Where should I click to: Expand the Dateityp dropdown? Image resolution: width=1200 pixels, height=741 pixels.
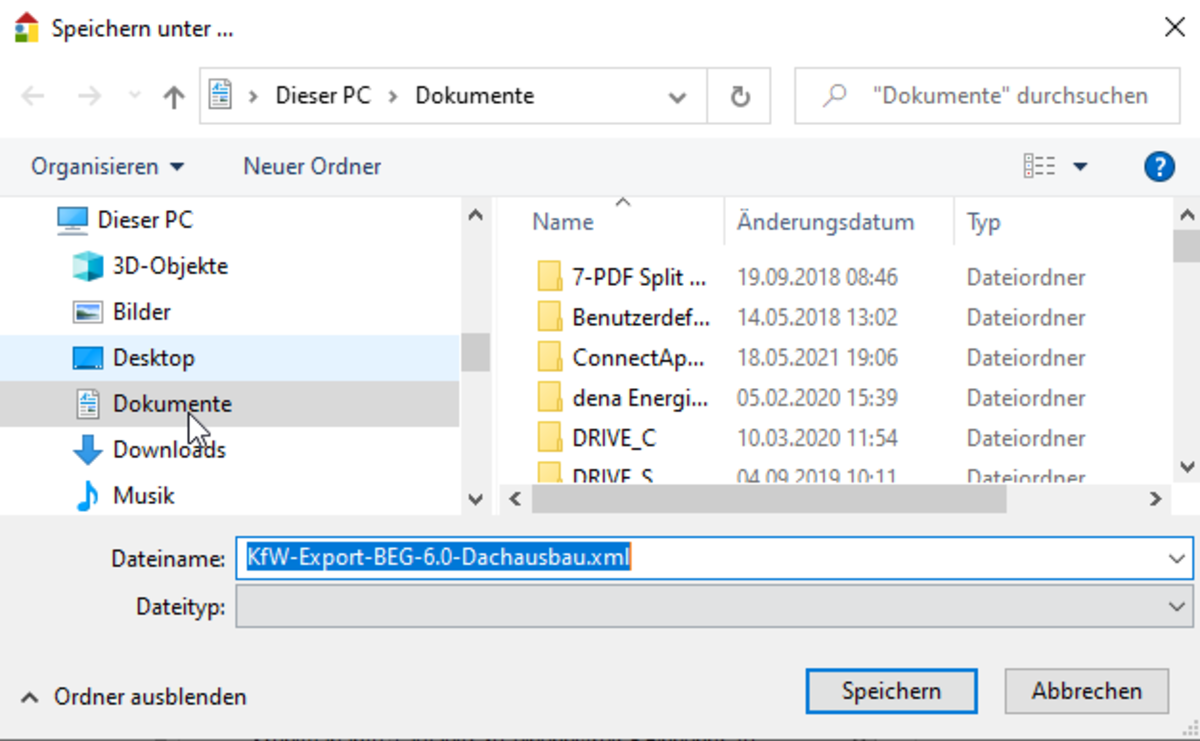pos(1176,606)
